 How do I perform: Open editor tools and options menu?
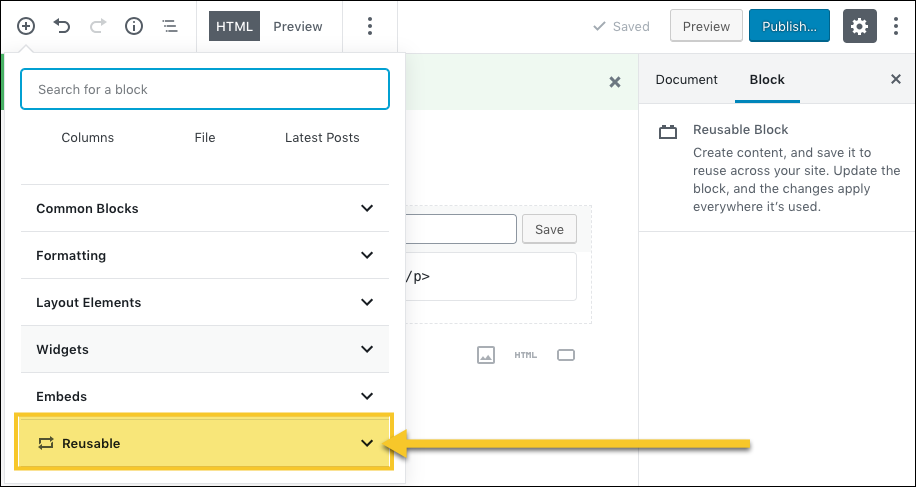point(896,26)
